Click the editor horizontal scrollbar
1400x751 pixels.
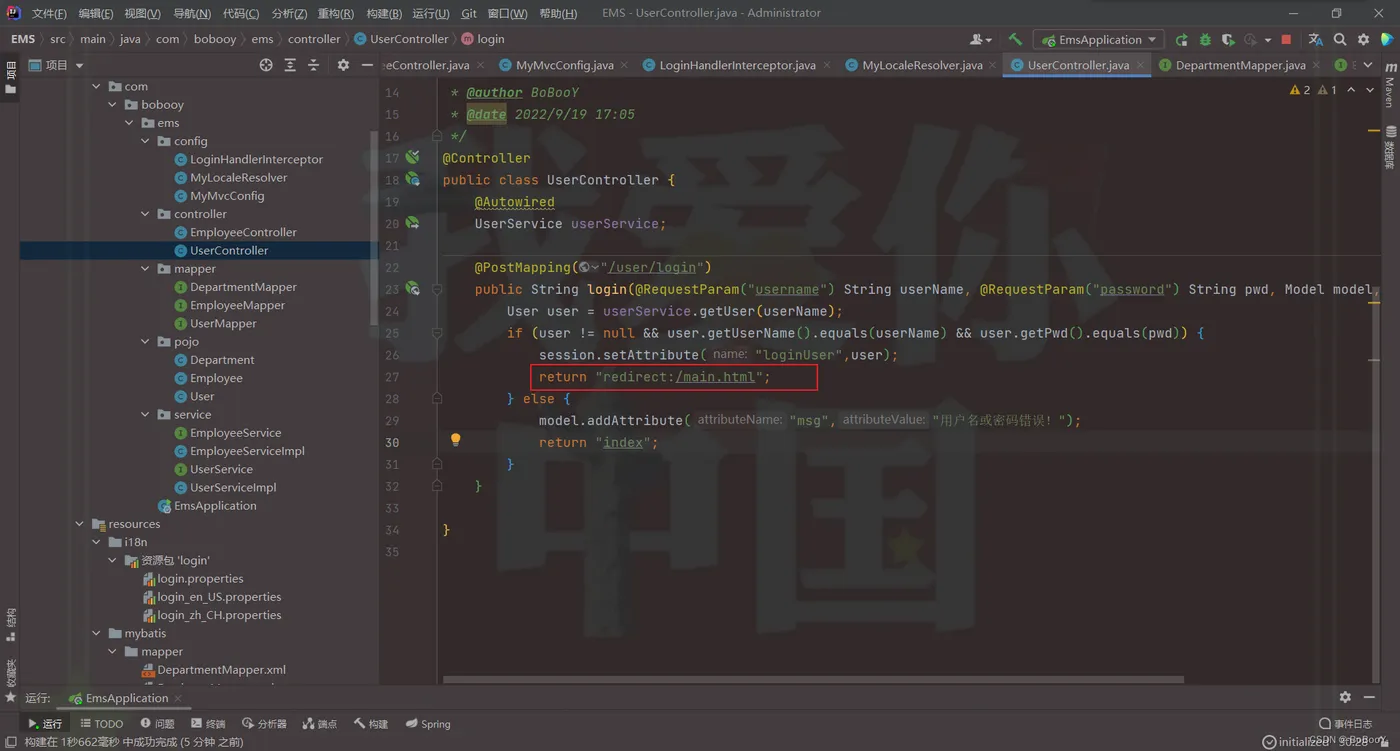[813, 680]
